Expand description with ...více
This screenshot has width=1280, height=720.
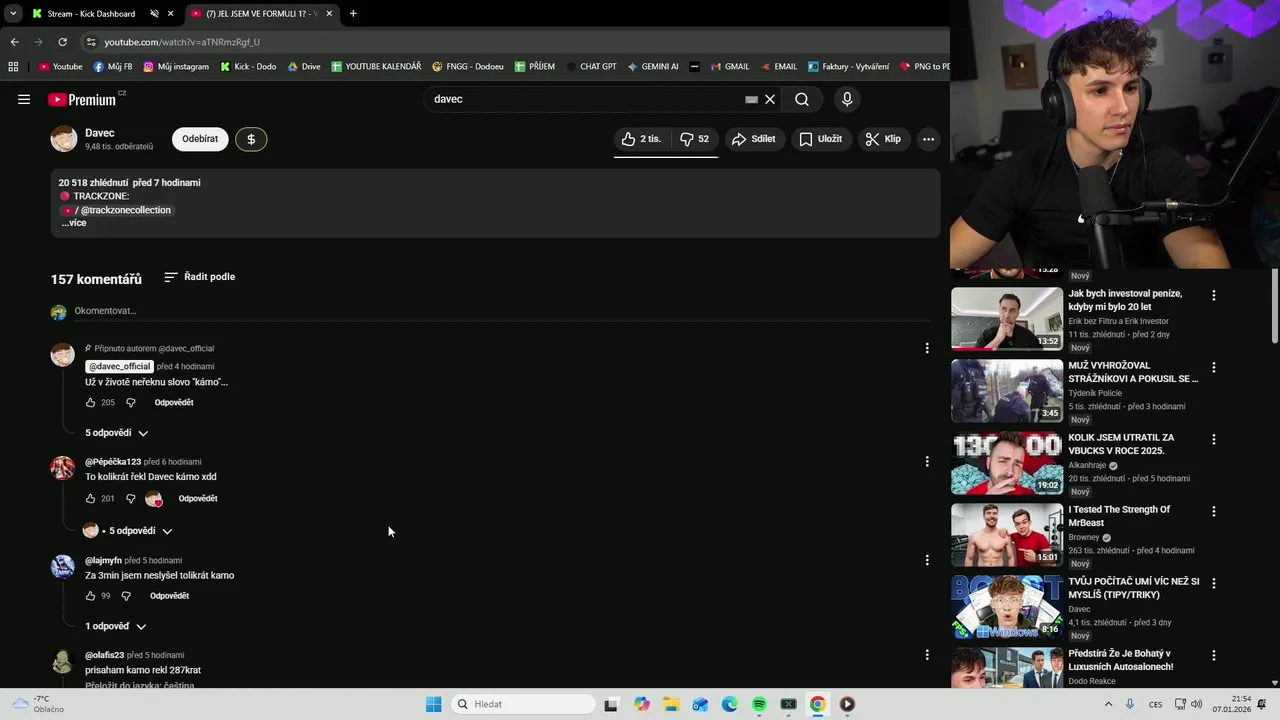point(74,223)
